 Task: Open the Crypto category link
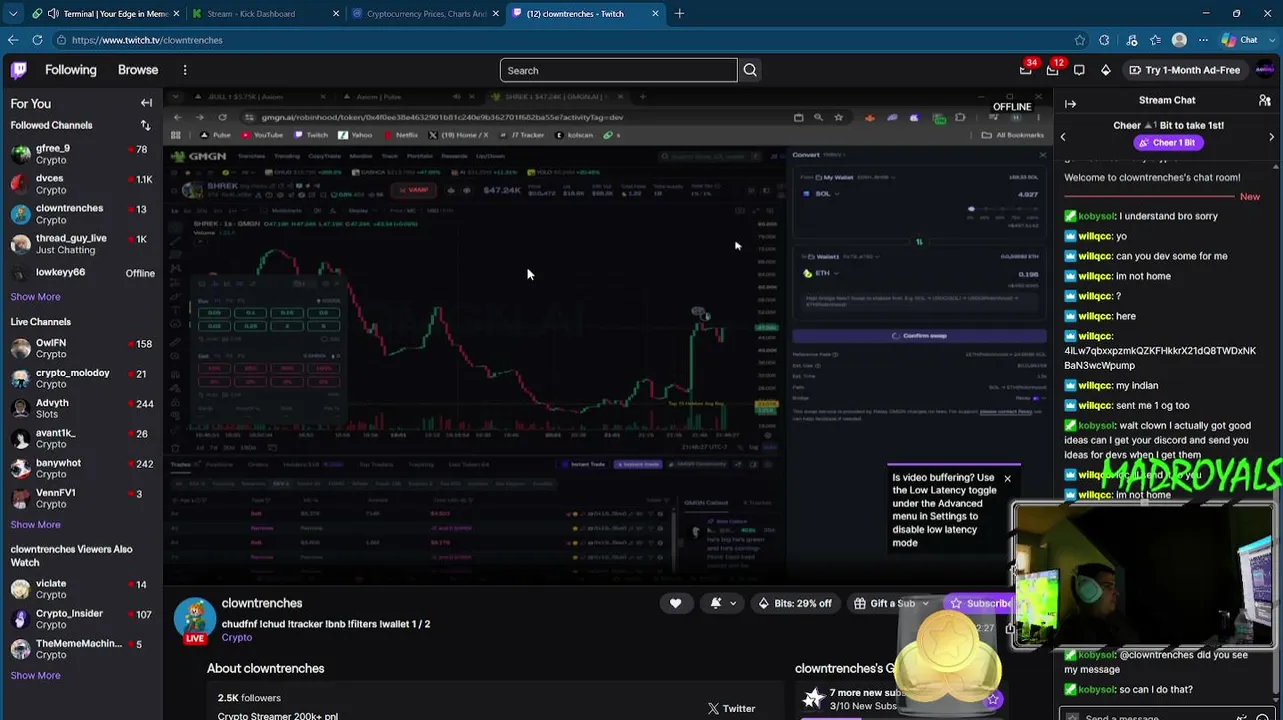[237, 638]
